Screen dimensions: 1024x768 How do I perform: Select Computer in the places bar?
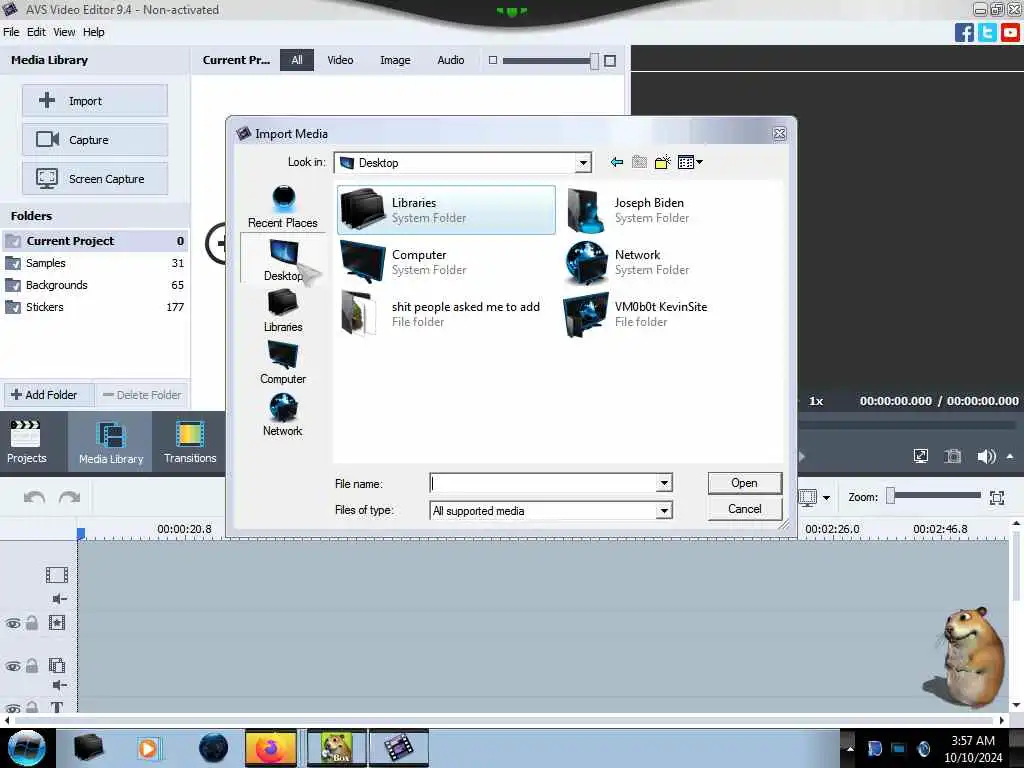tap(283, 363)
